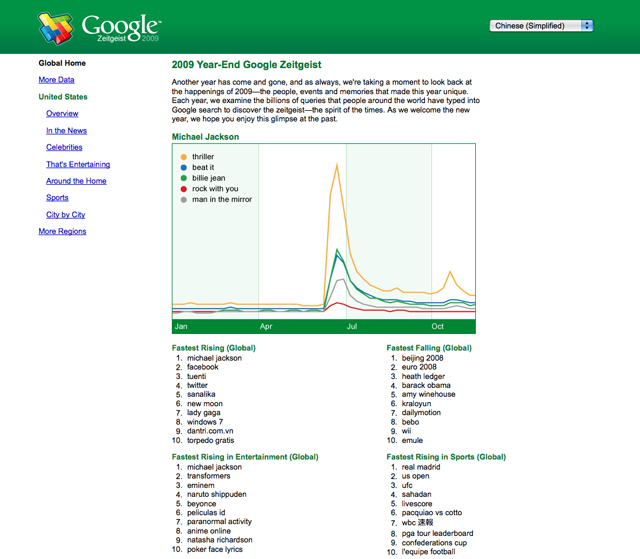Select Global Home in the sidebar

click(x=62, y=63)
